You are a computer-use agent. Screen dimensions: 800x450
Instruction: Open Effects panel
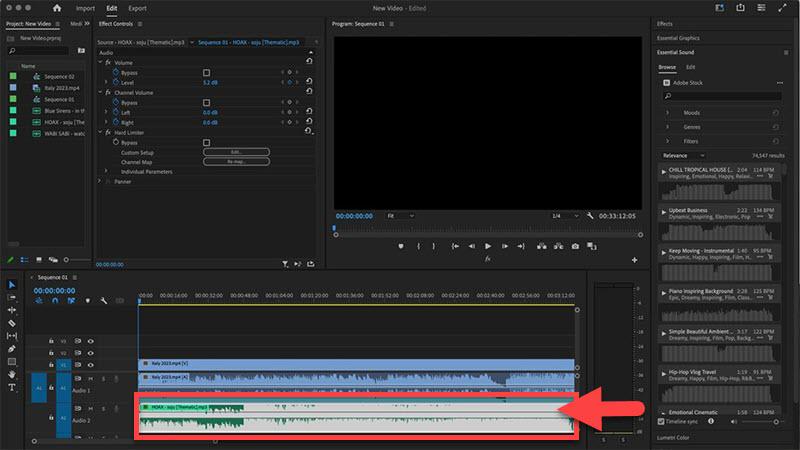[665, 24]
